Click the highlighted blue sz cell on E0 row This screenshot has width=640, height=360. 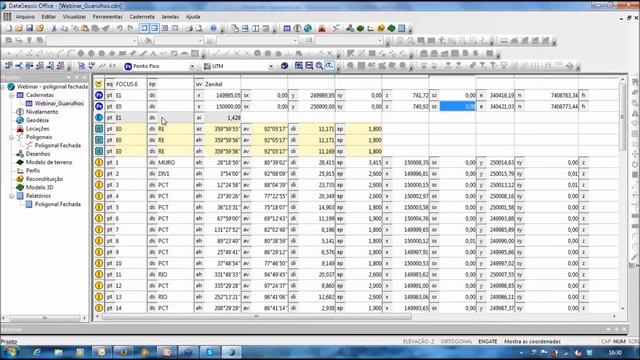458,107
